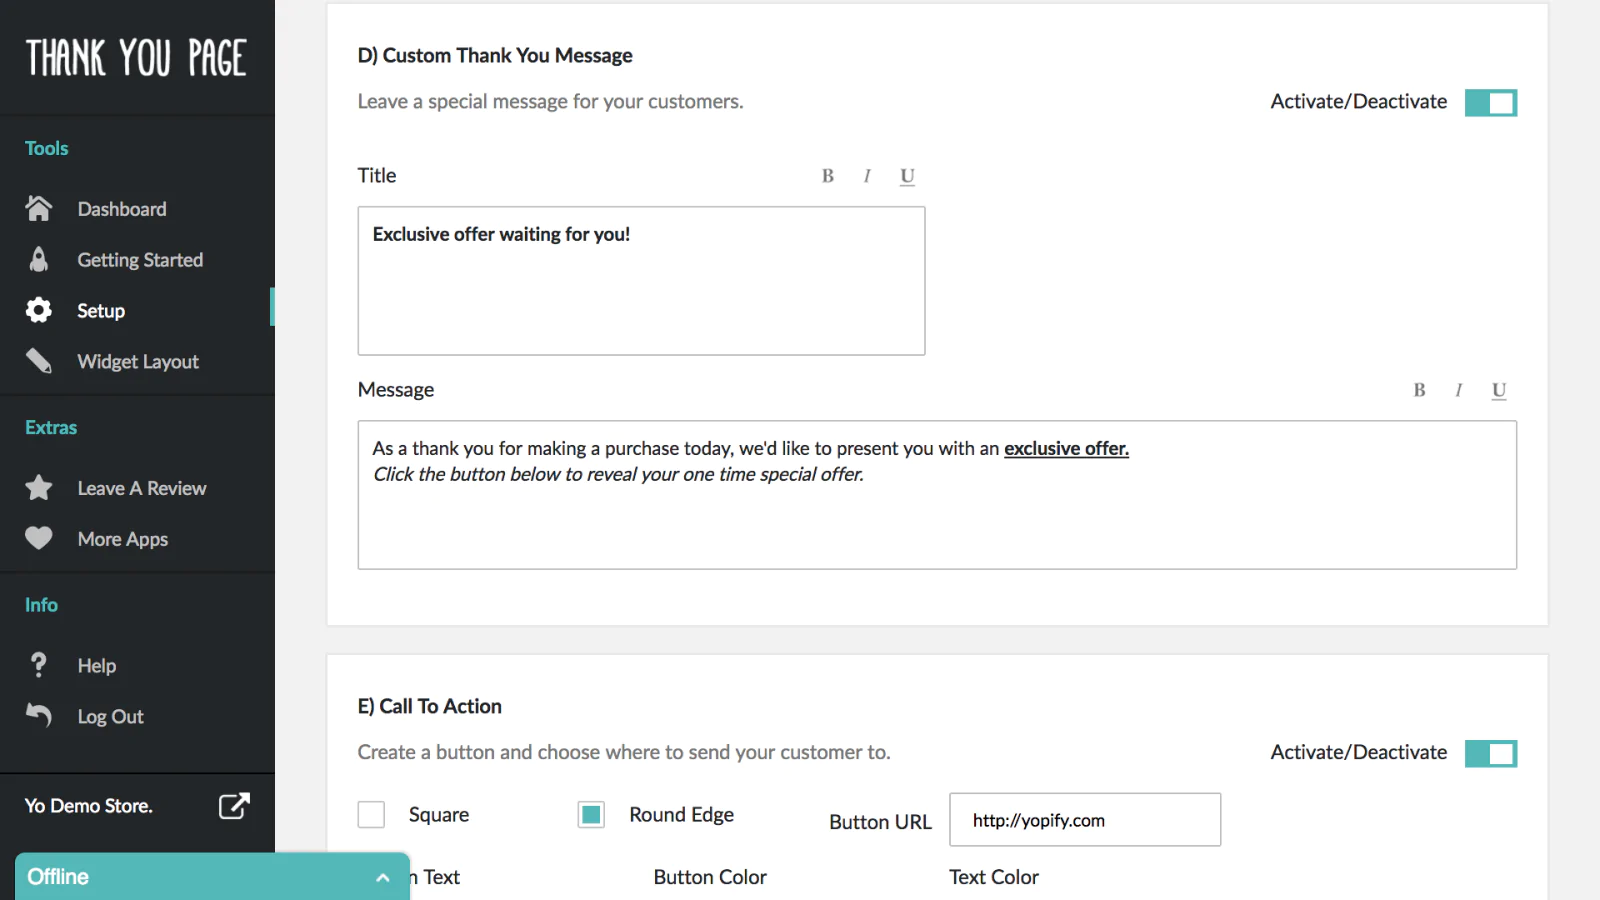
Task: Click the Button URL input field
Action: pos(1085,820)
